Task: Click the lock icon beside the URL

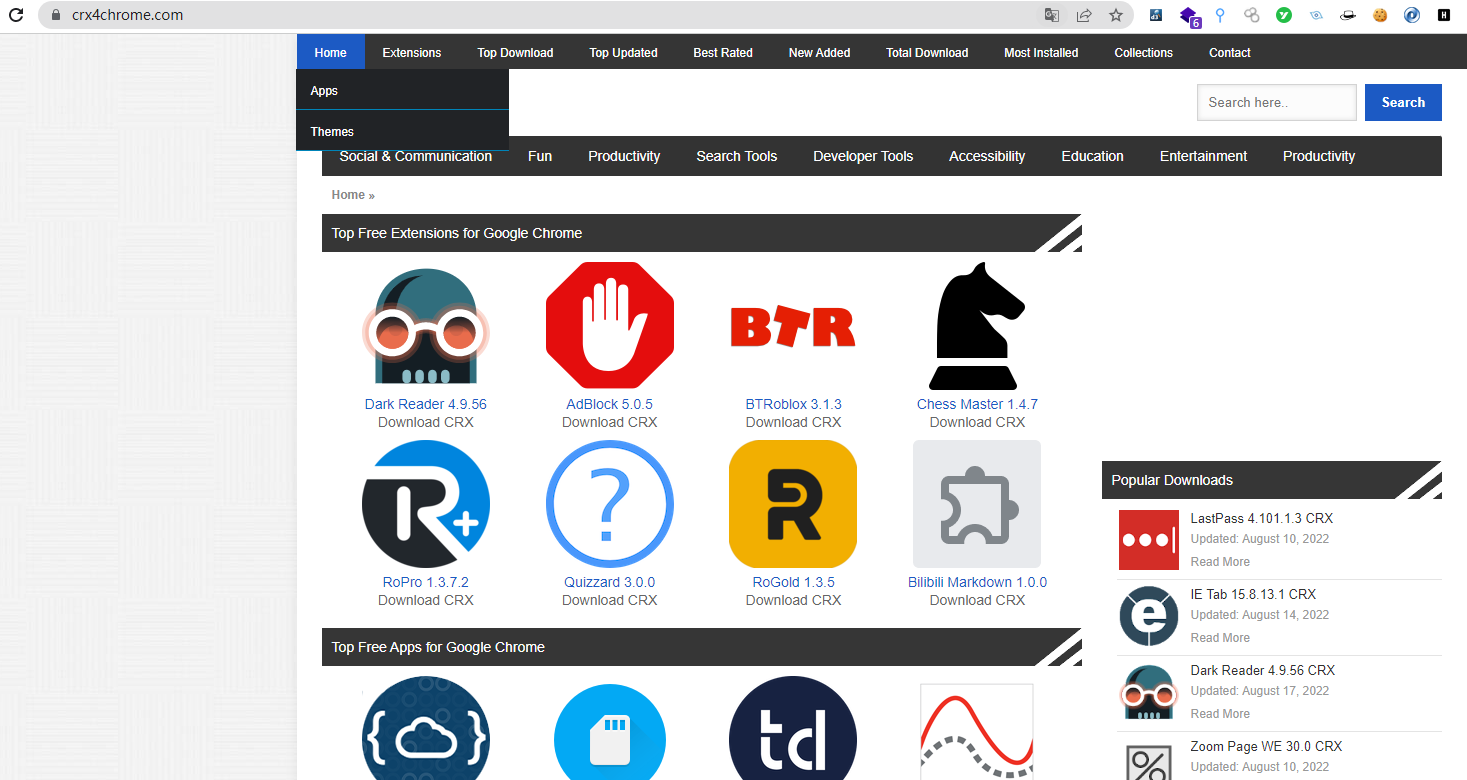Action: [x=55, y=15]
